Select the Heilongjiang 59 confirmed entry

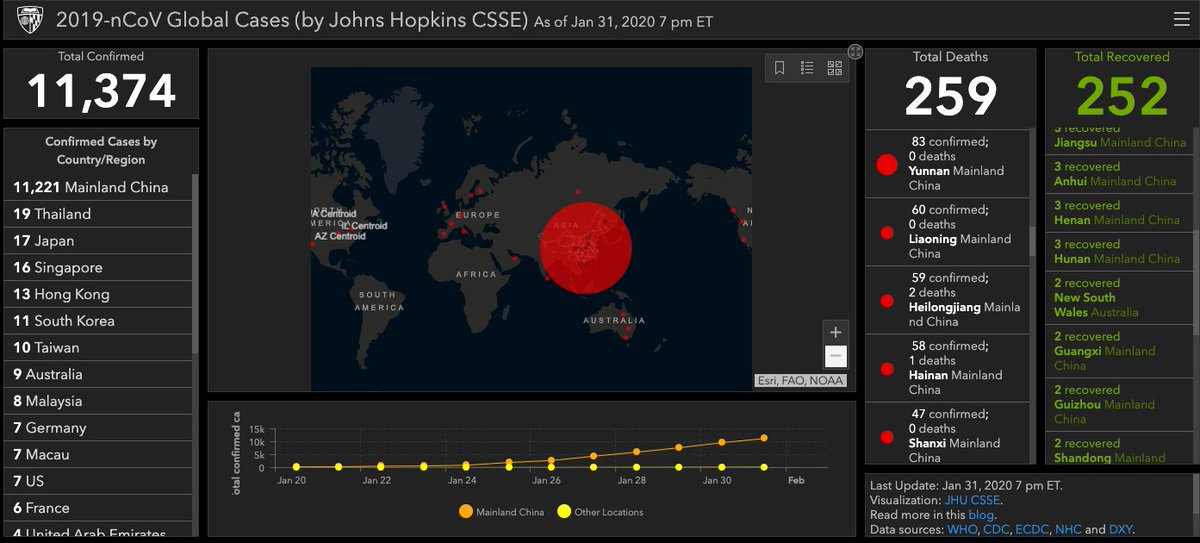pyautogui.click(x=947, y=300)
